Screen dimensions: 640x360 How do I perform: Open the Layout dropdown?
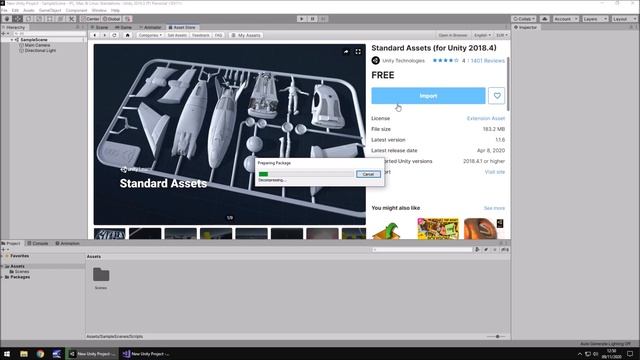(x=624, y=19)
